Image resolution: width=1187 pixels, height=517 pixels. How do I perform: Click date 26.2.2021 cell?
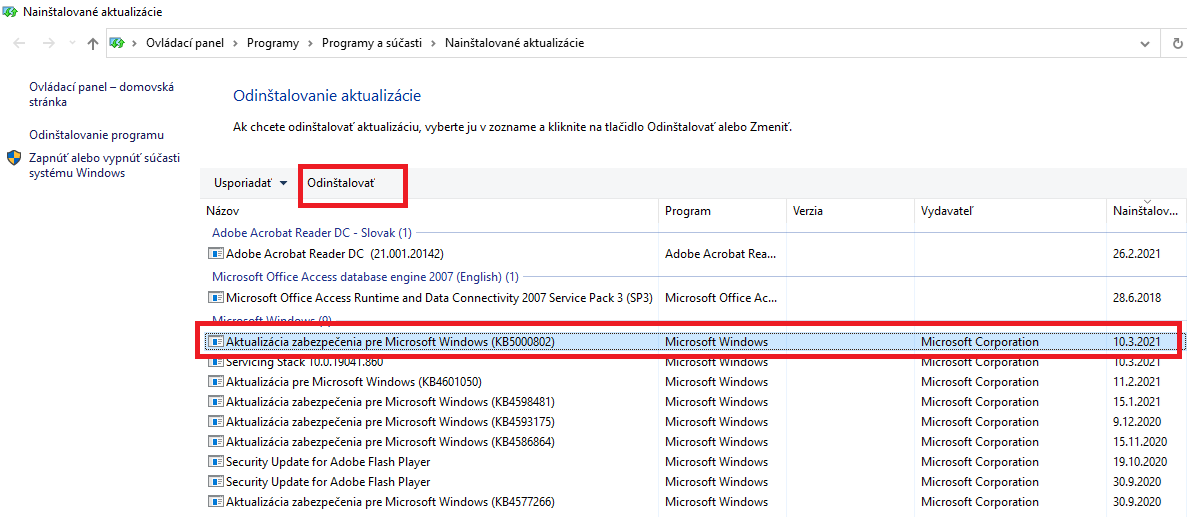tap(1136, 254)
